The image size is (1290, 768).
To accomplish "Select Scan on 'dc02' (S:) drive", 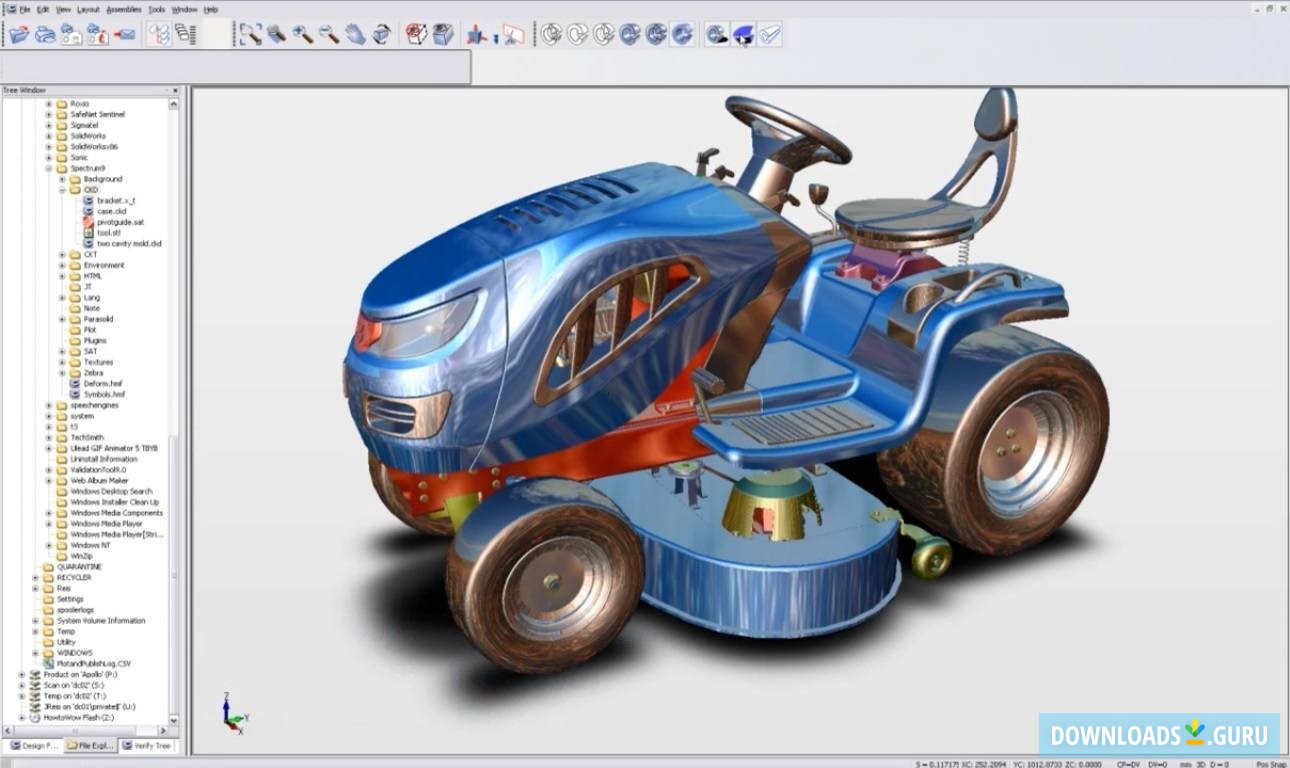I will tap(74, 685).
